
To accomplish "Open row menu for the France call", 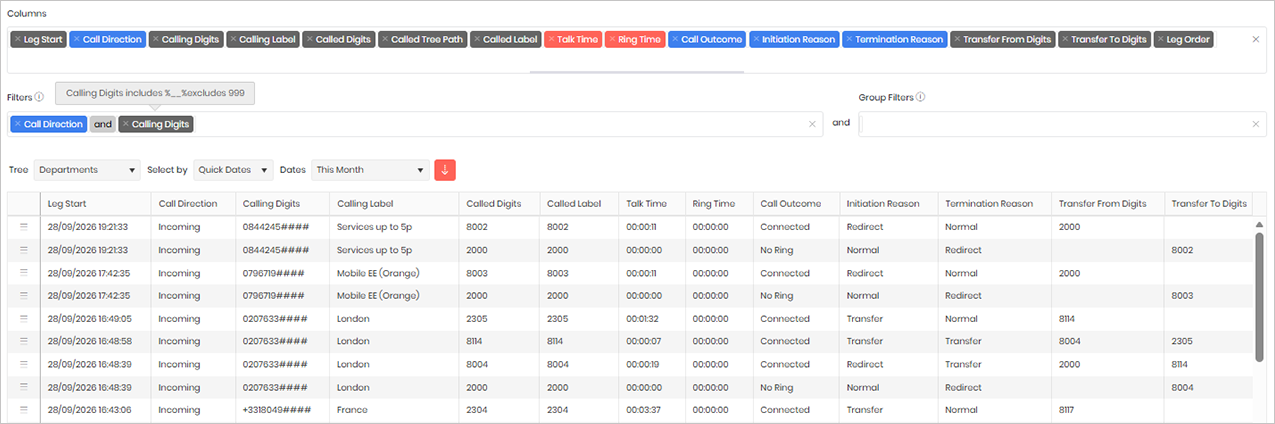I will (23, 410).
